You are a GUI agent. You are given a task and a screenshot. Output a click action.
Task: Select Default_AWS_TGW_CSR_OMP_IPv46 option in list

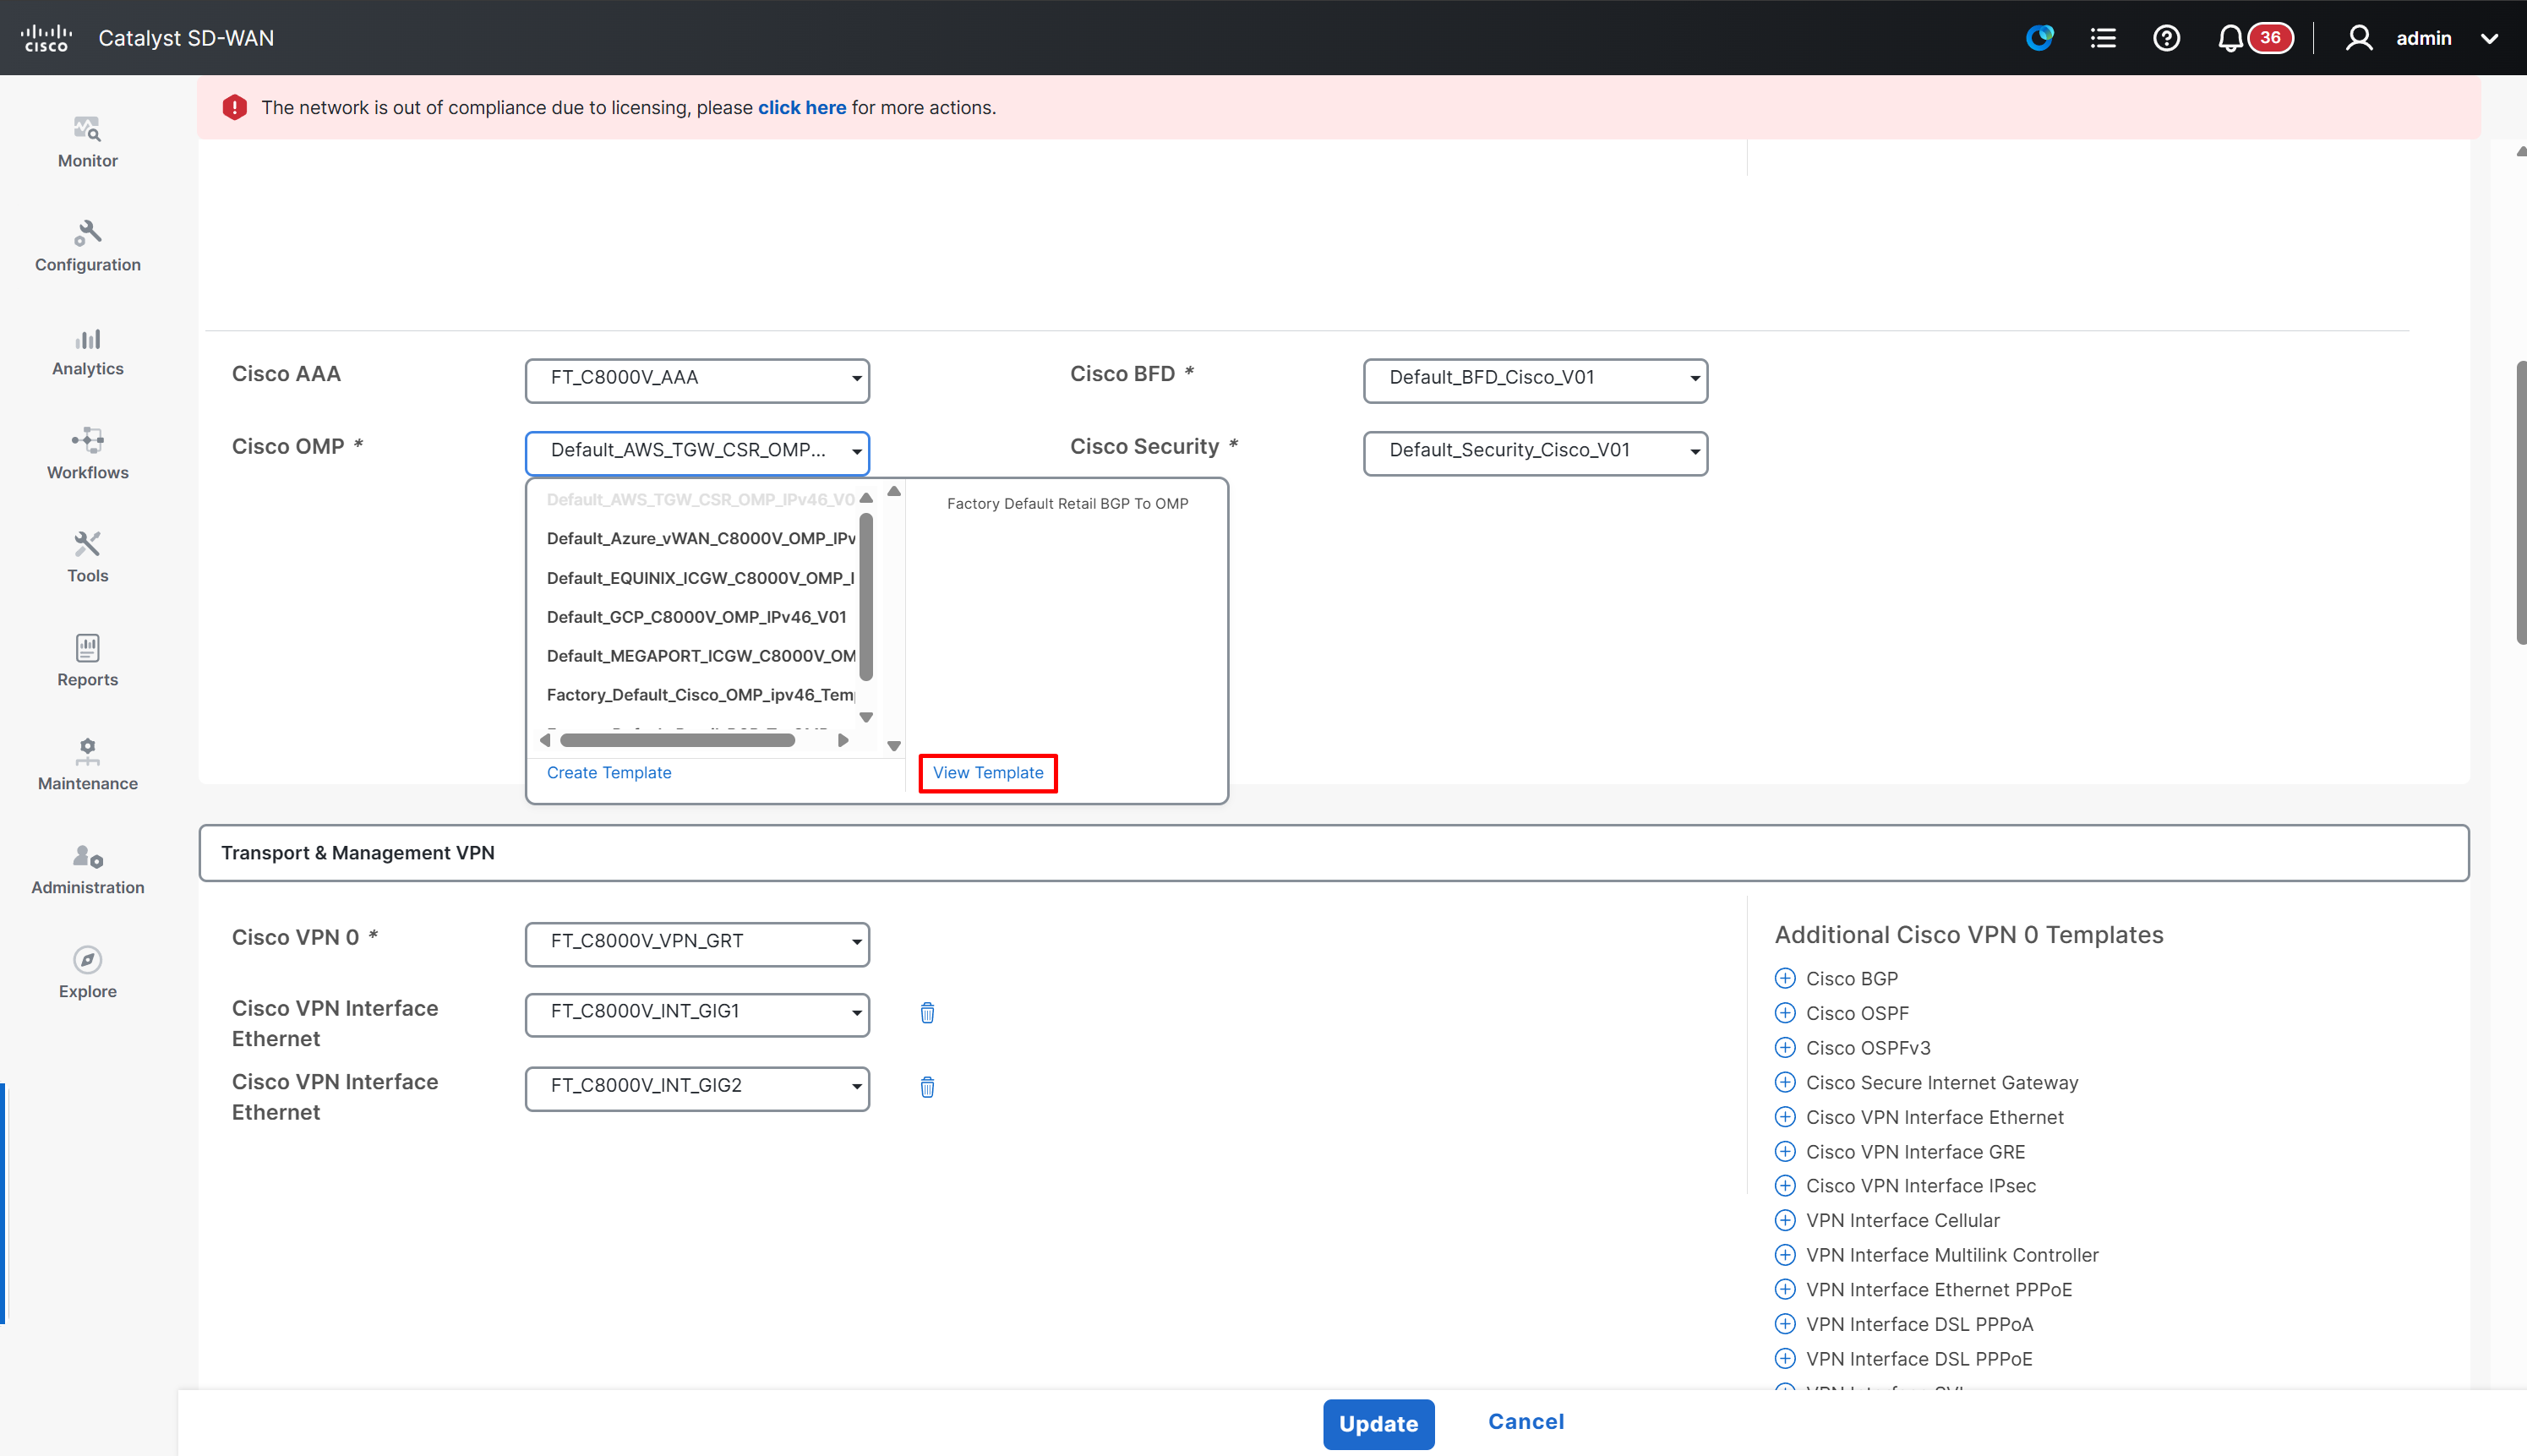pos(701,499)
